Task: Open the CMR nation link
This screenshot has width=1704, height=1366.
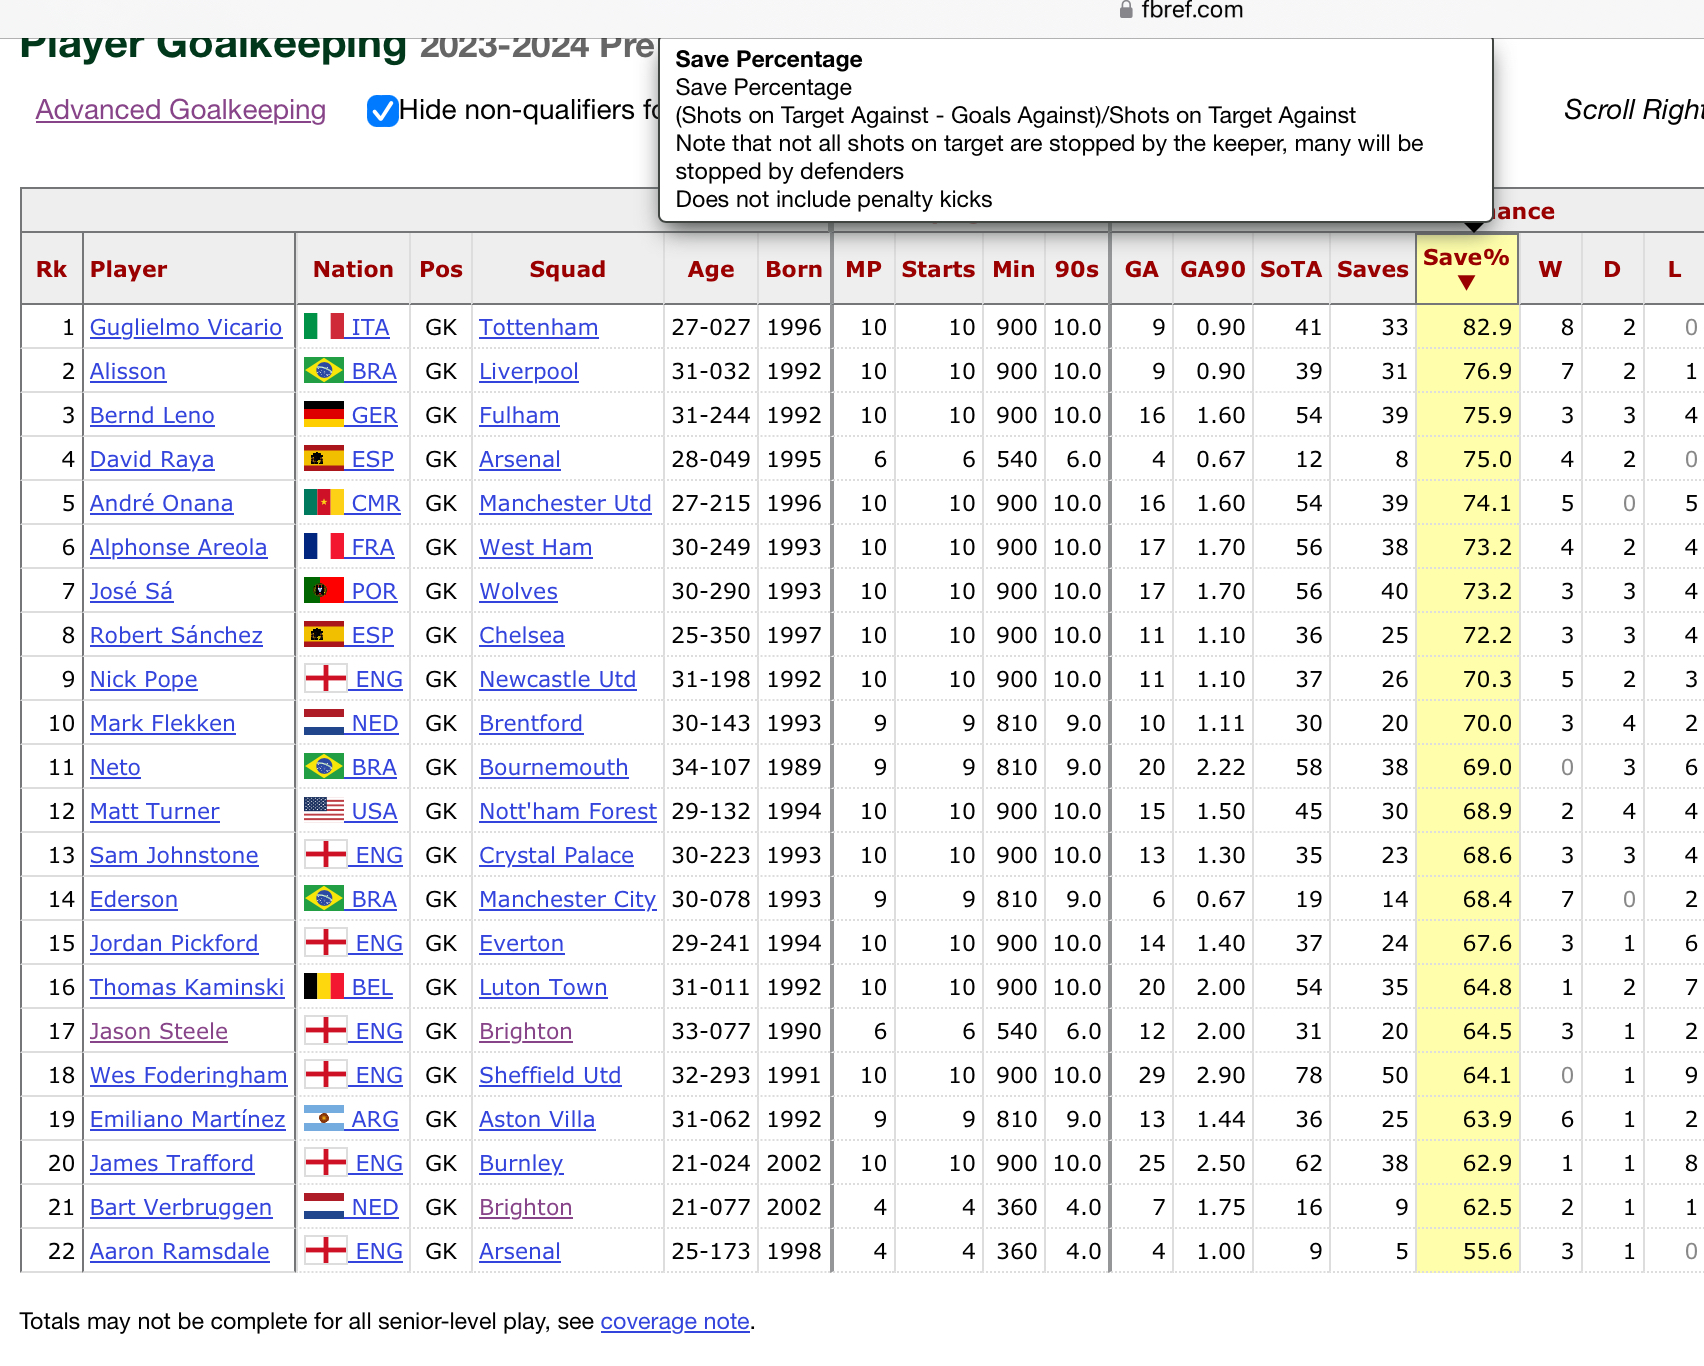Action: [375, 503]
